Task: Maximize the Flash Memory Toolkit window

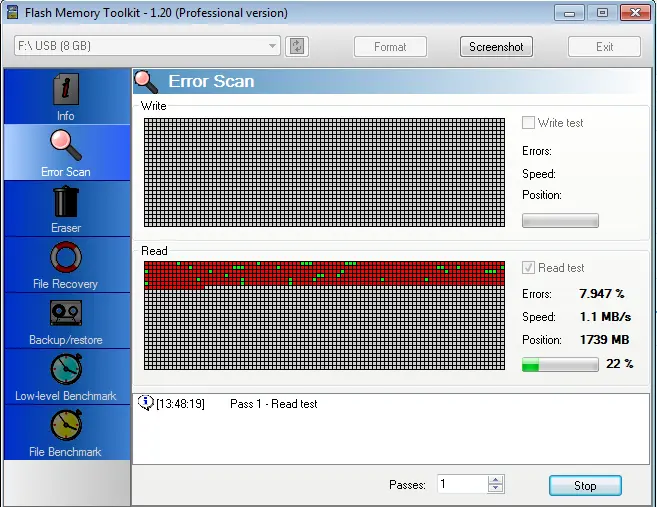Action: [602, 13]
